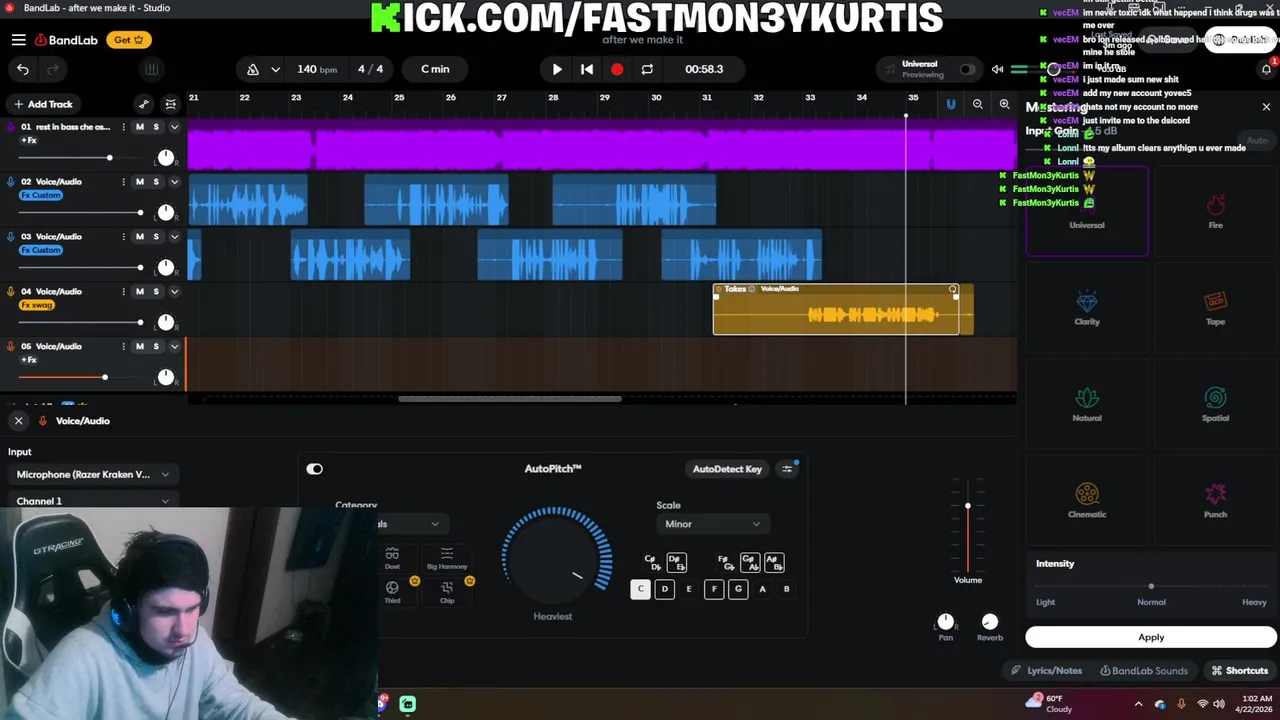
Task: Select the Third AutoPitch effect
Action: click(392, 591)
